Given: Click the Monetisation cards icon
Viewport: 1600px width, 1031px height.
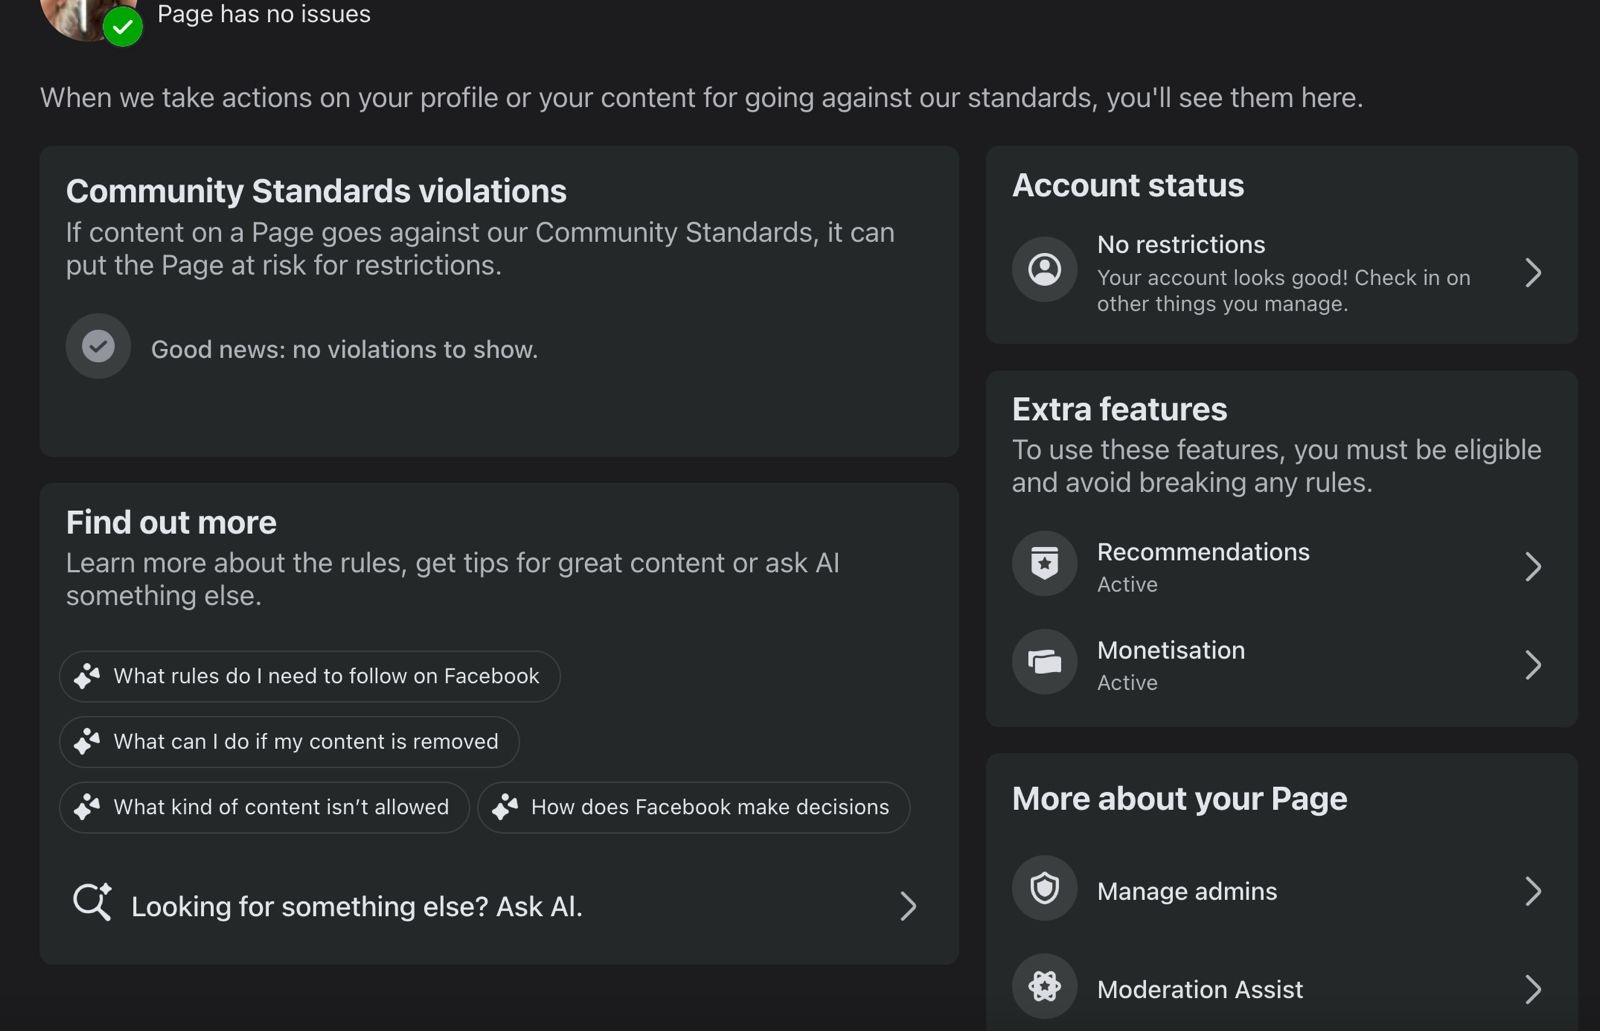Looking at the screenshot, I should (1045, 661).
